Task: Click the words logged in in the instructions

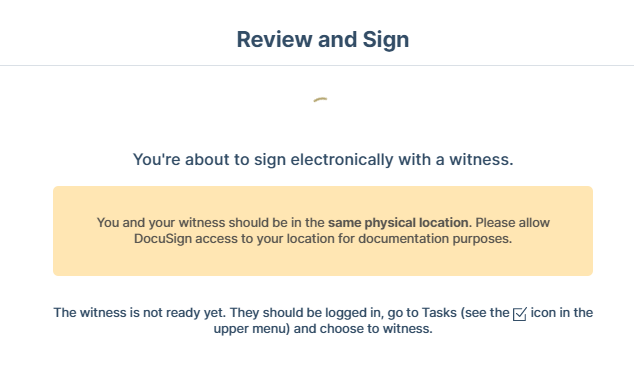Action: coord(354,313)
